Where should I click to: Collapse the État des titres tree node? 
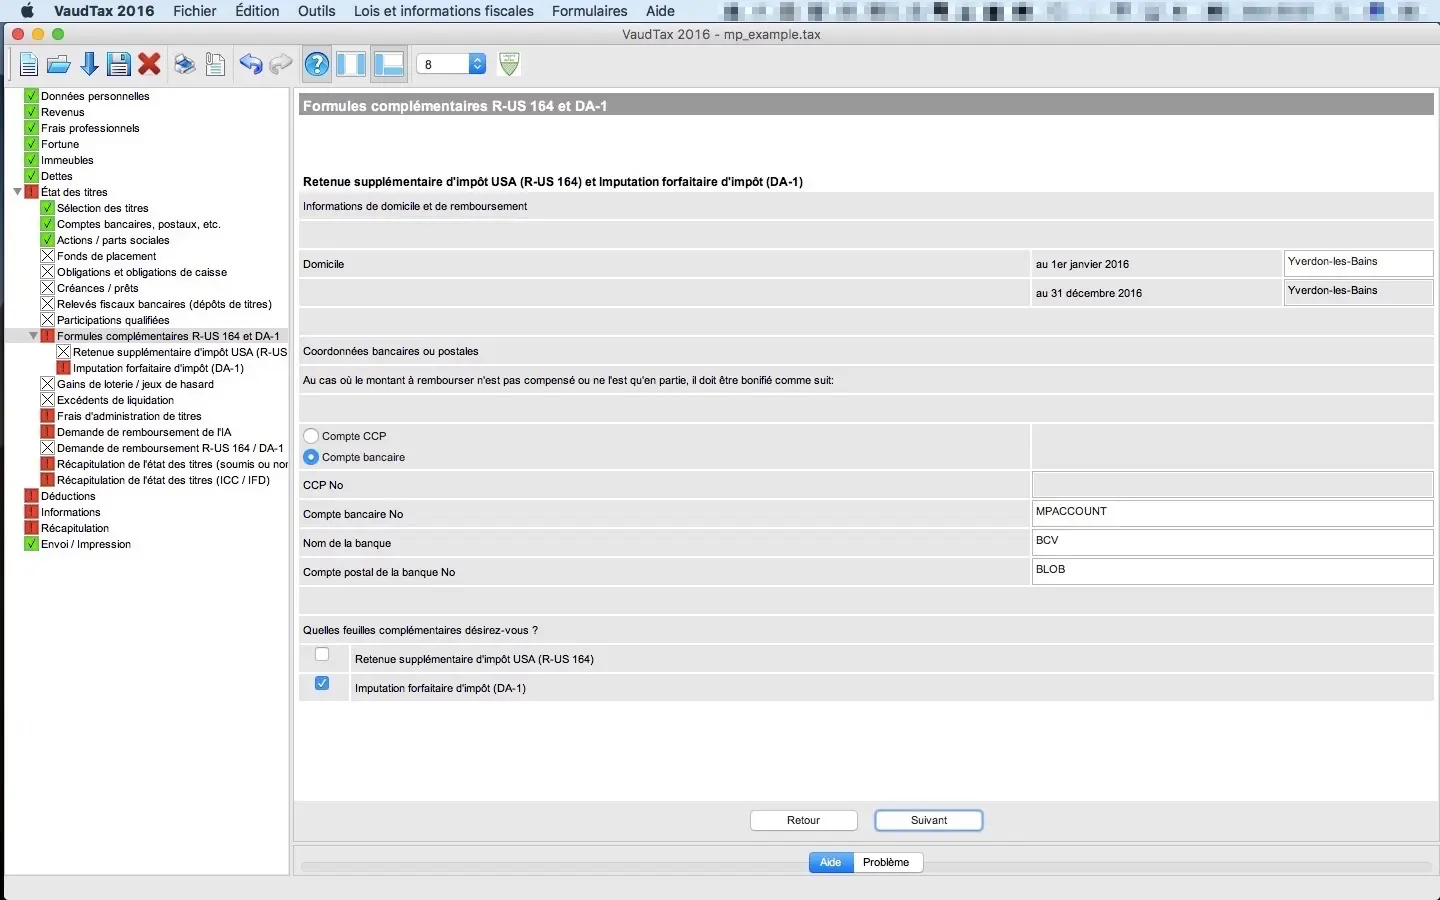click(x=17, y=192)
